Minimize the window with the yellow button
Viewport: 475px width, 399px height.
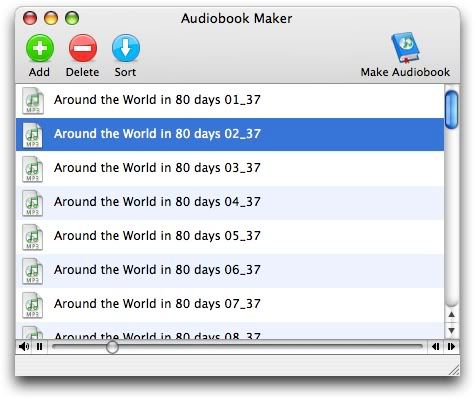[x=51, y=18]
